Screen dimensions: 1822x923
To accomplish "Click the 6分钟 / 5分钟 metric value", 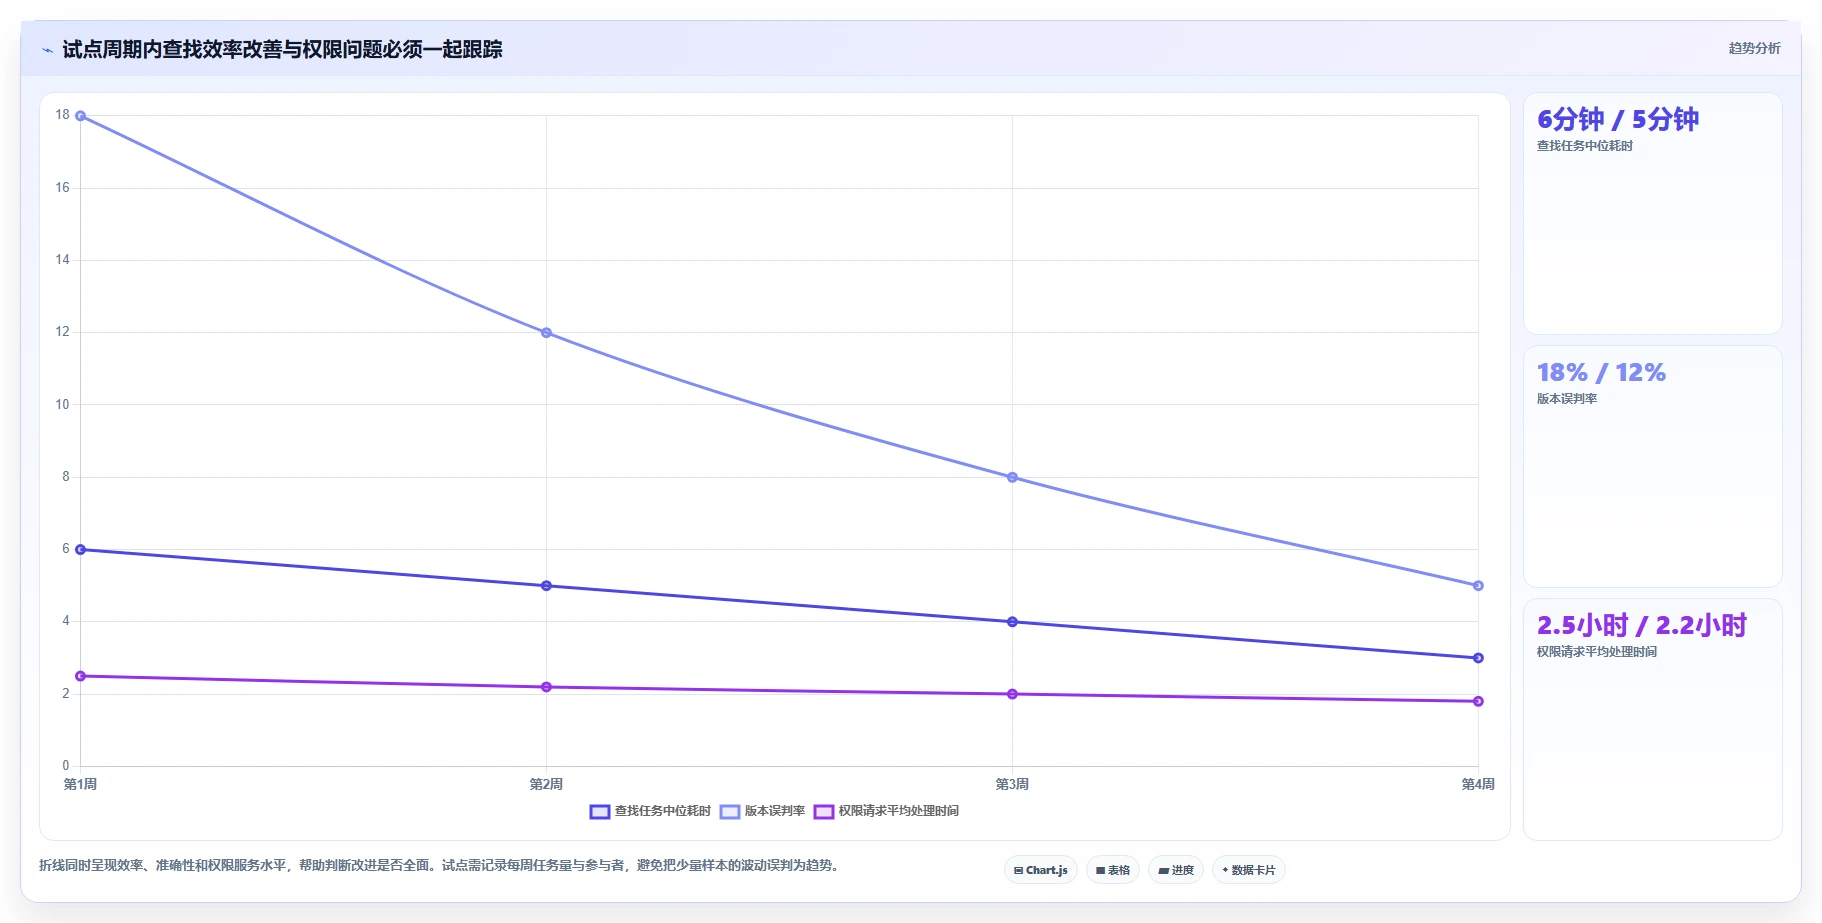I will coord(1617,120).
